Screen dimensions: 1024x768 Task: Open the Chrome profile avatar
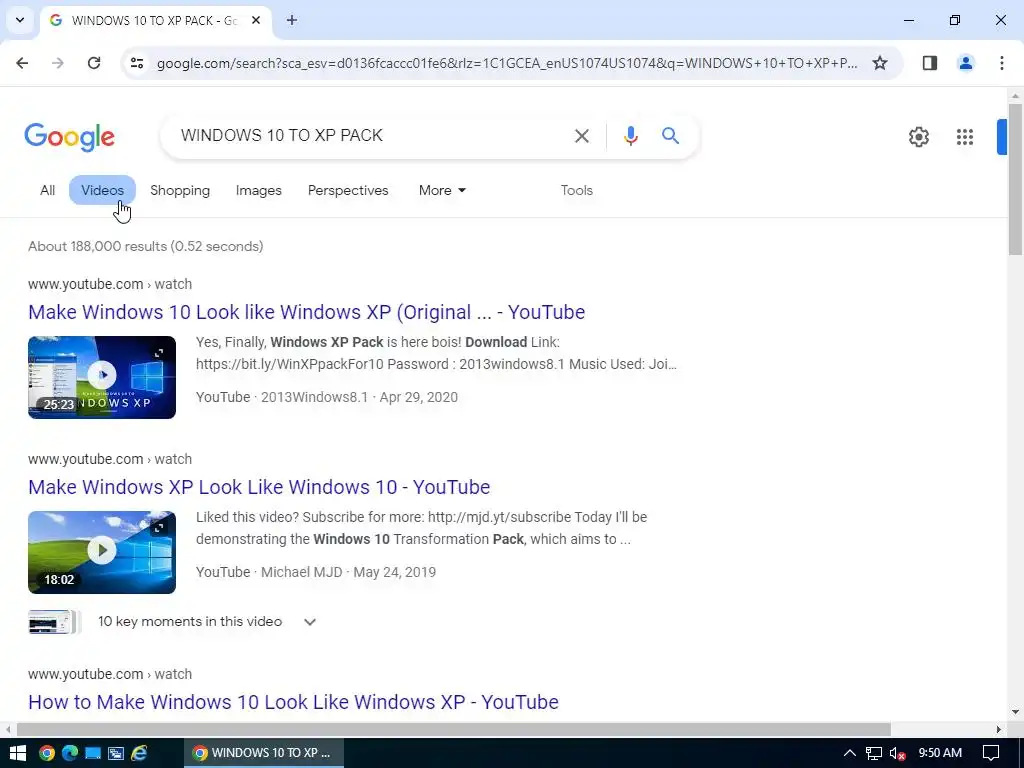click(x=965, y=63)
